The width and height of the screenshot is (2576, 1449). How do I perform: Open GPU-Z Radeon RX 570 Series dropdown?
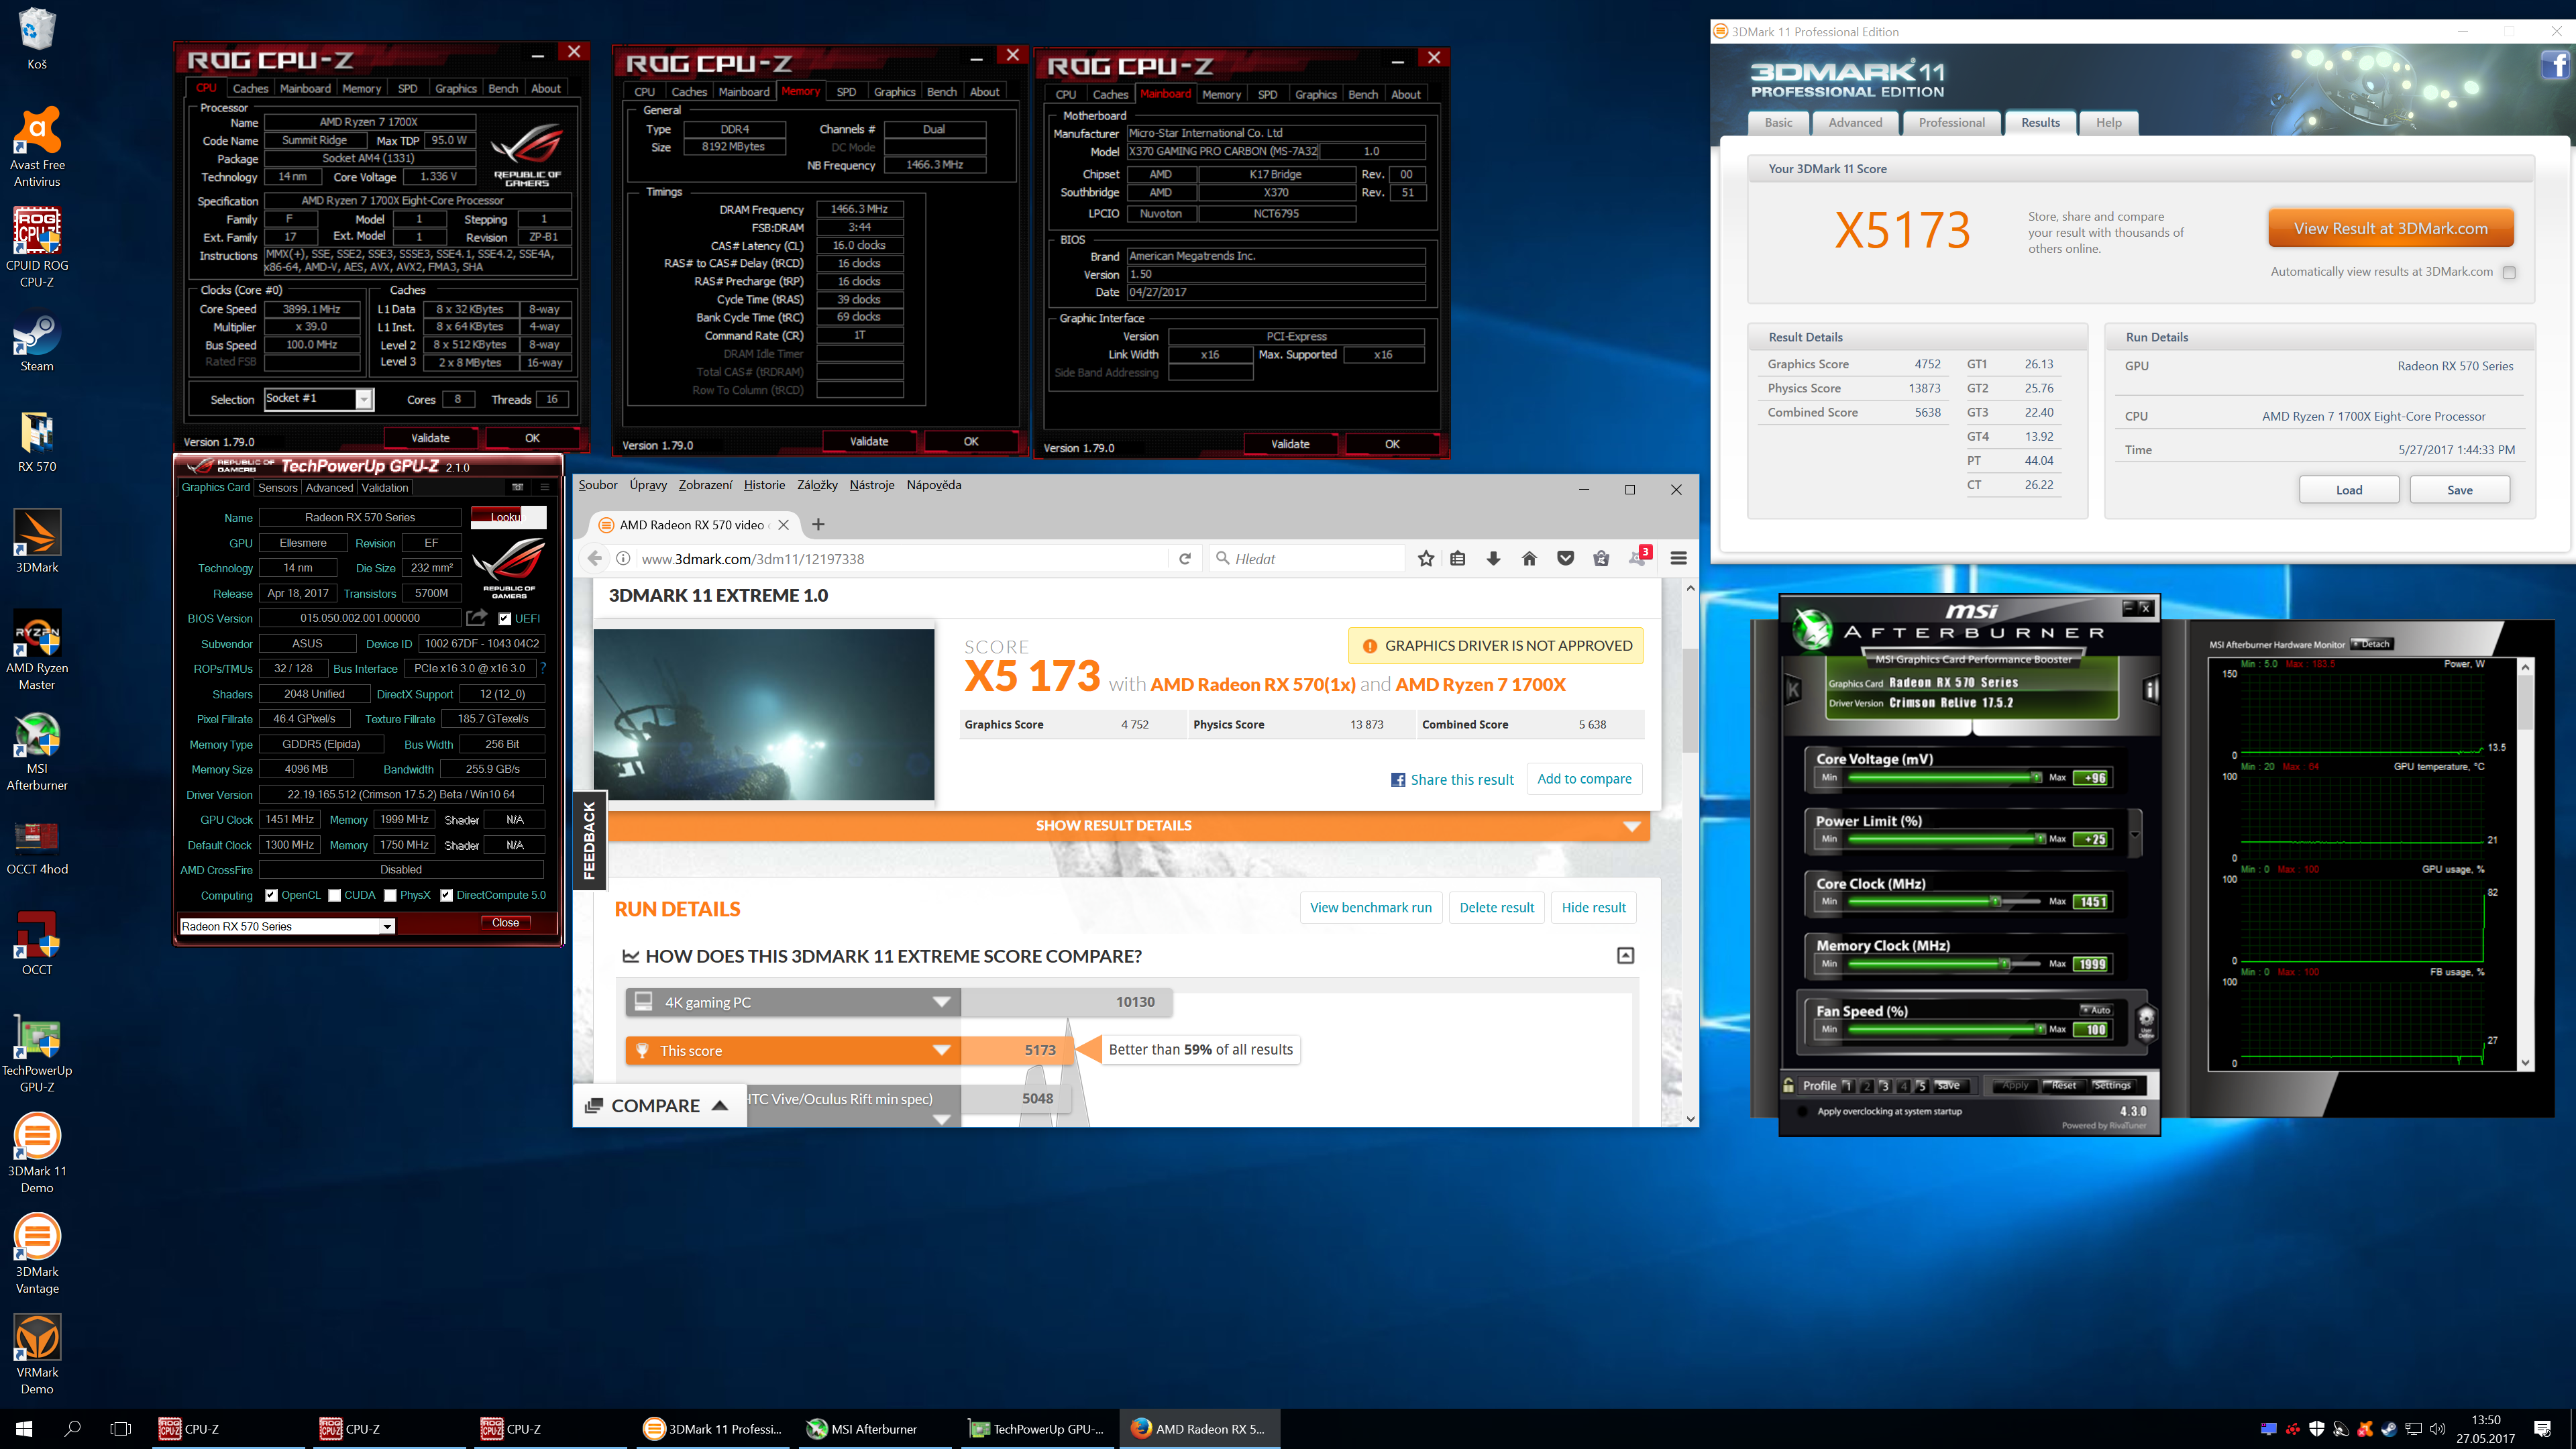pyautogui.click(x=287, y=926)
